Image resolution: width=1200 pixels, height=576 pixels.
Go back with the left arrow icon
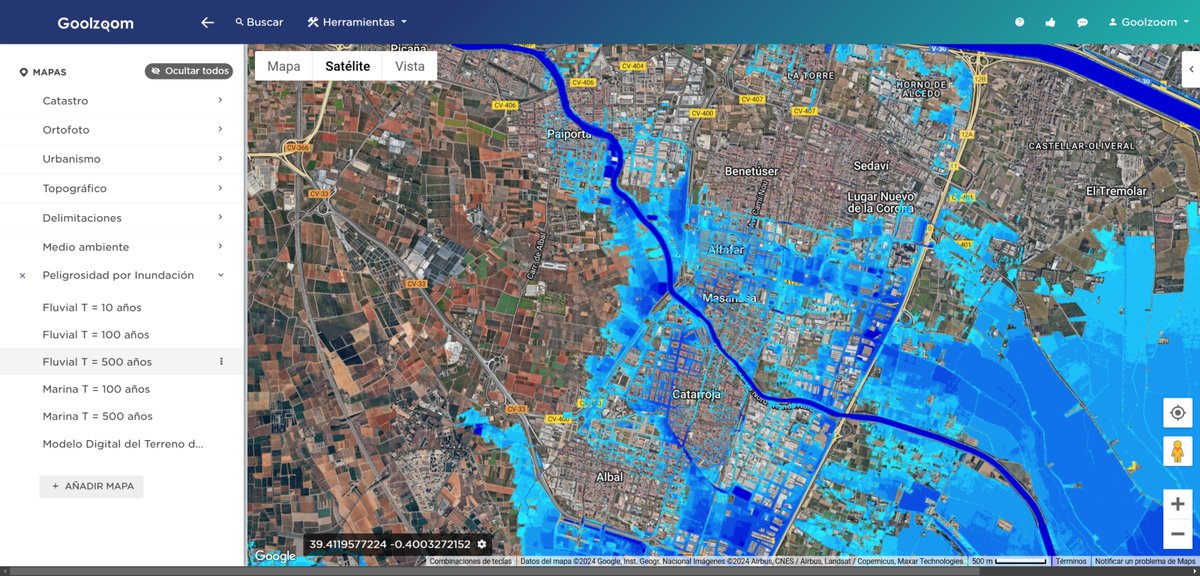[207, 22]
